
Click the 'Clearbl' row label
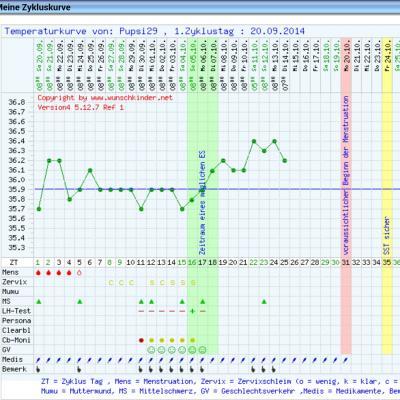point(16,331)
